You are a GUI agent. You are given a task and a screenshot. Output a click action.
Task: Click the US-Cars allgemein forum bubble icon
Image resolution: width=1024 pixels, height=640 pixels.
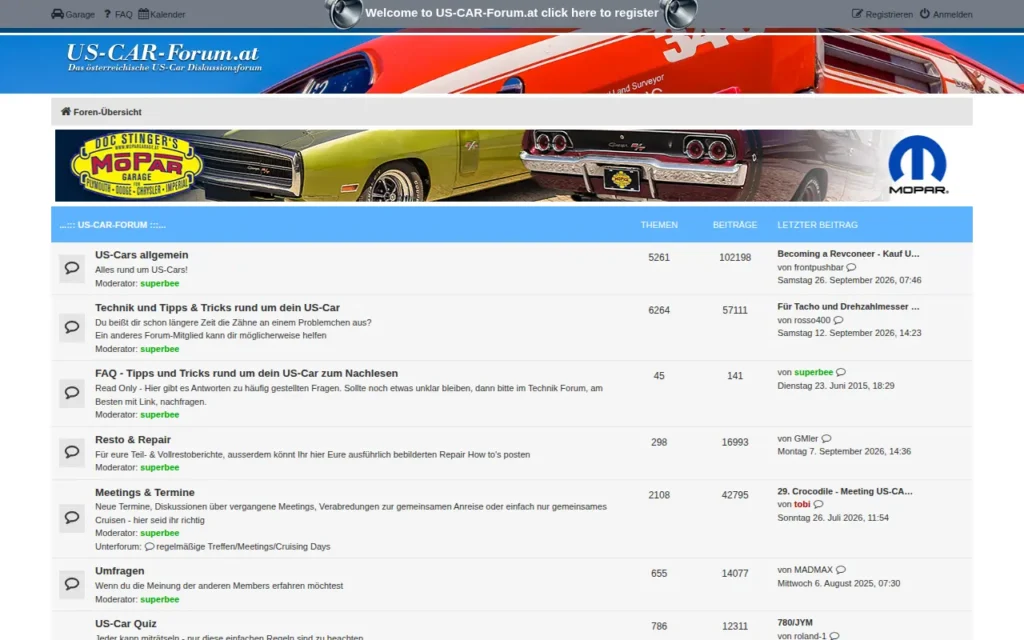click(x=72, y=268)
